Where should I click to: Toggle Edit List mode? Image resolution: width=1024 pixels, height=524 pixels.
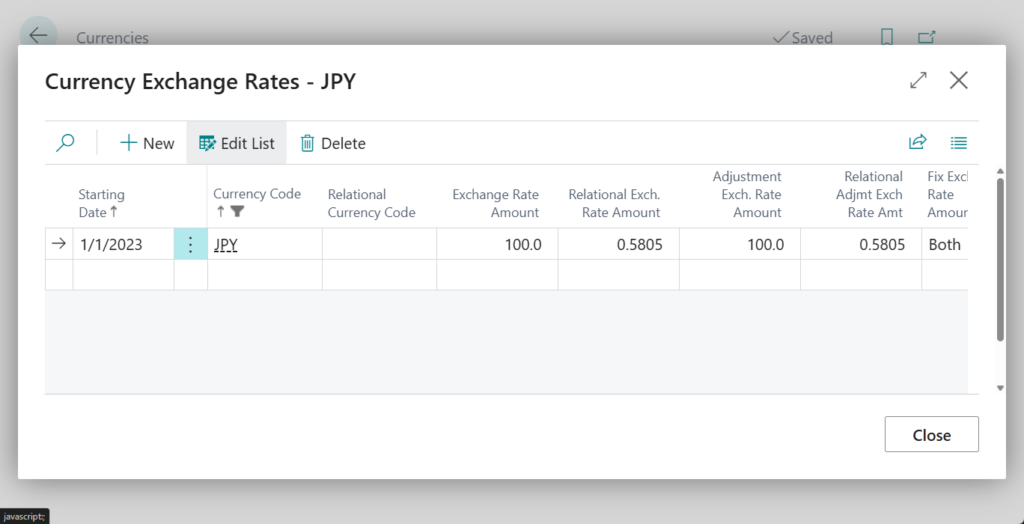237,143
